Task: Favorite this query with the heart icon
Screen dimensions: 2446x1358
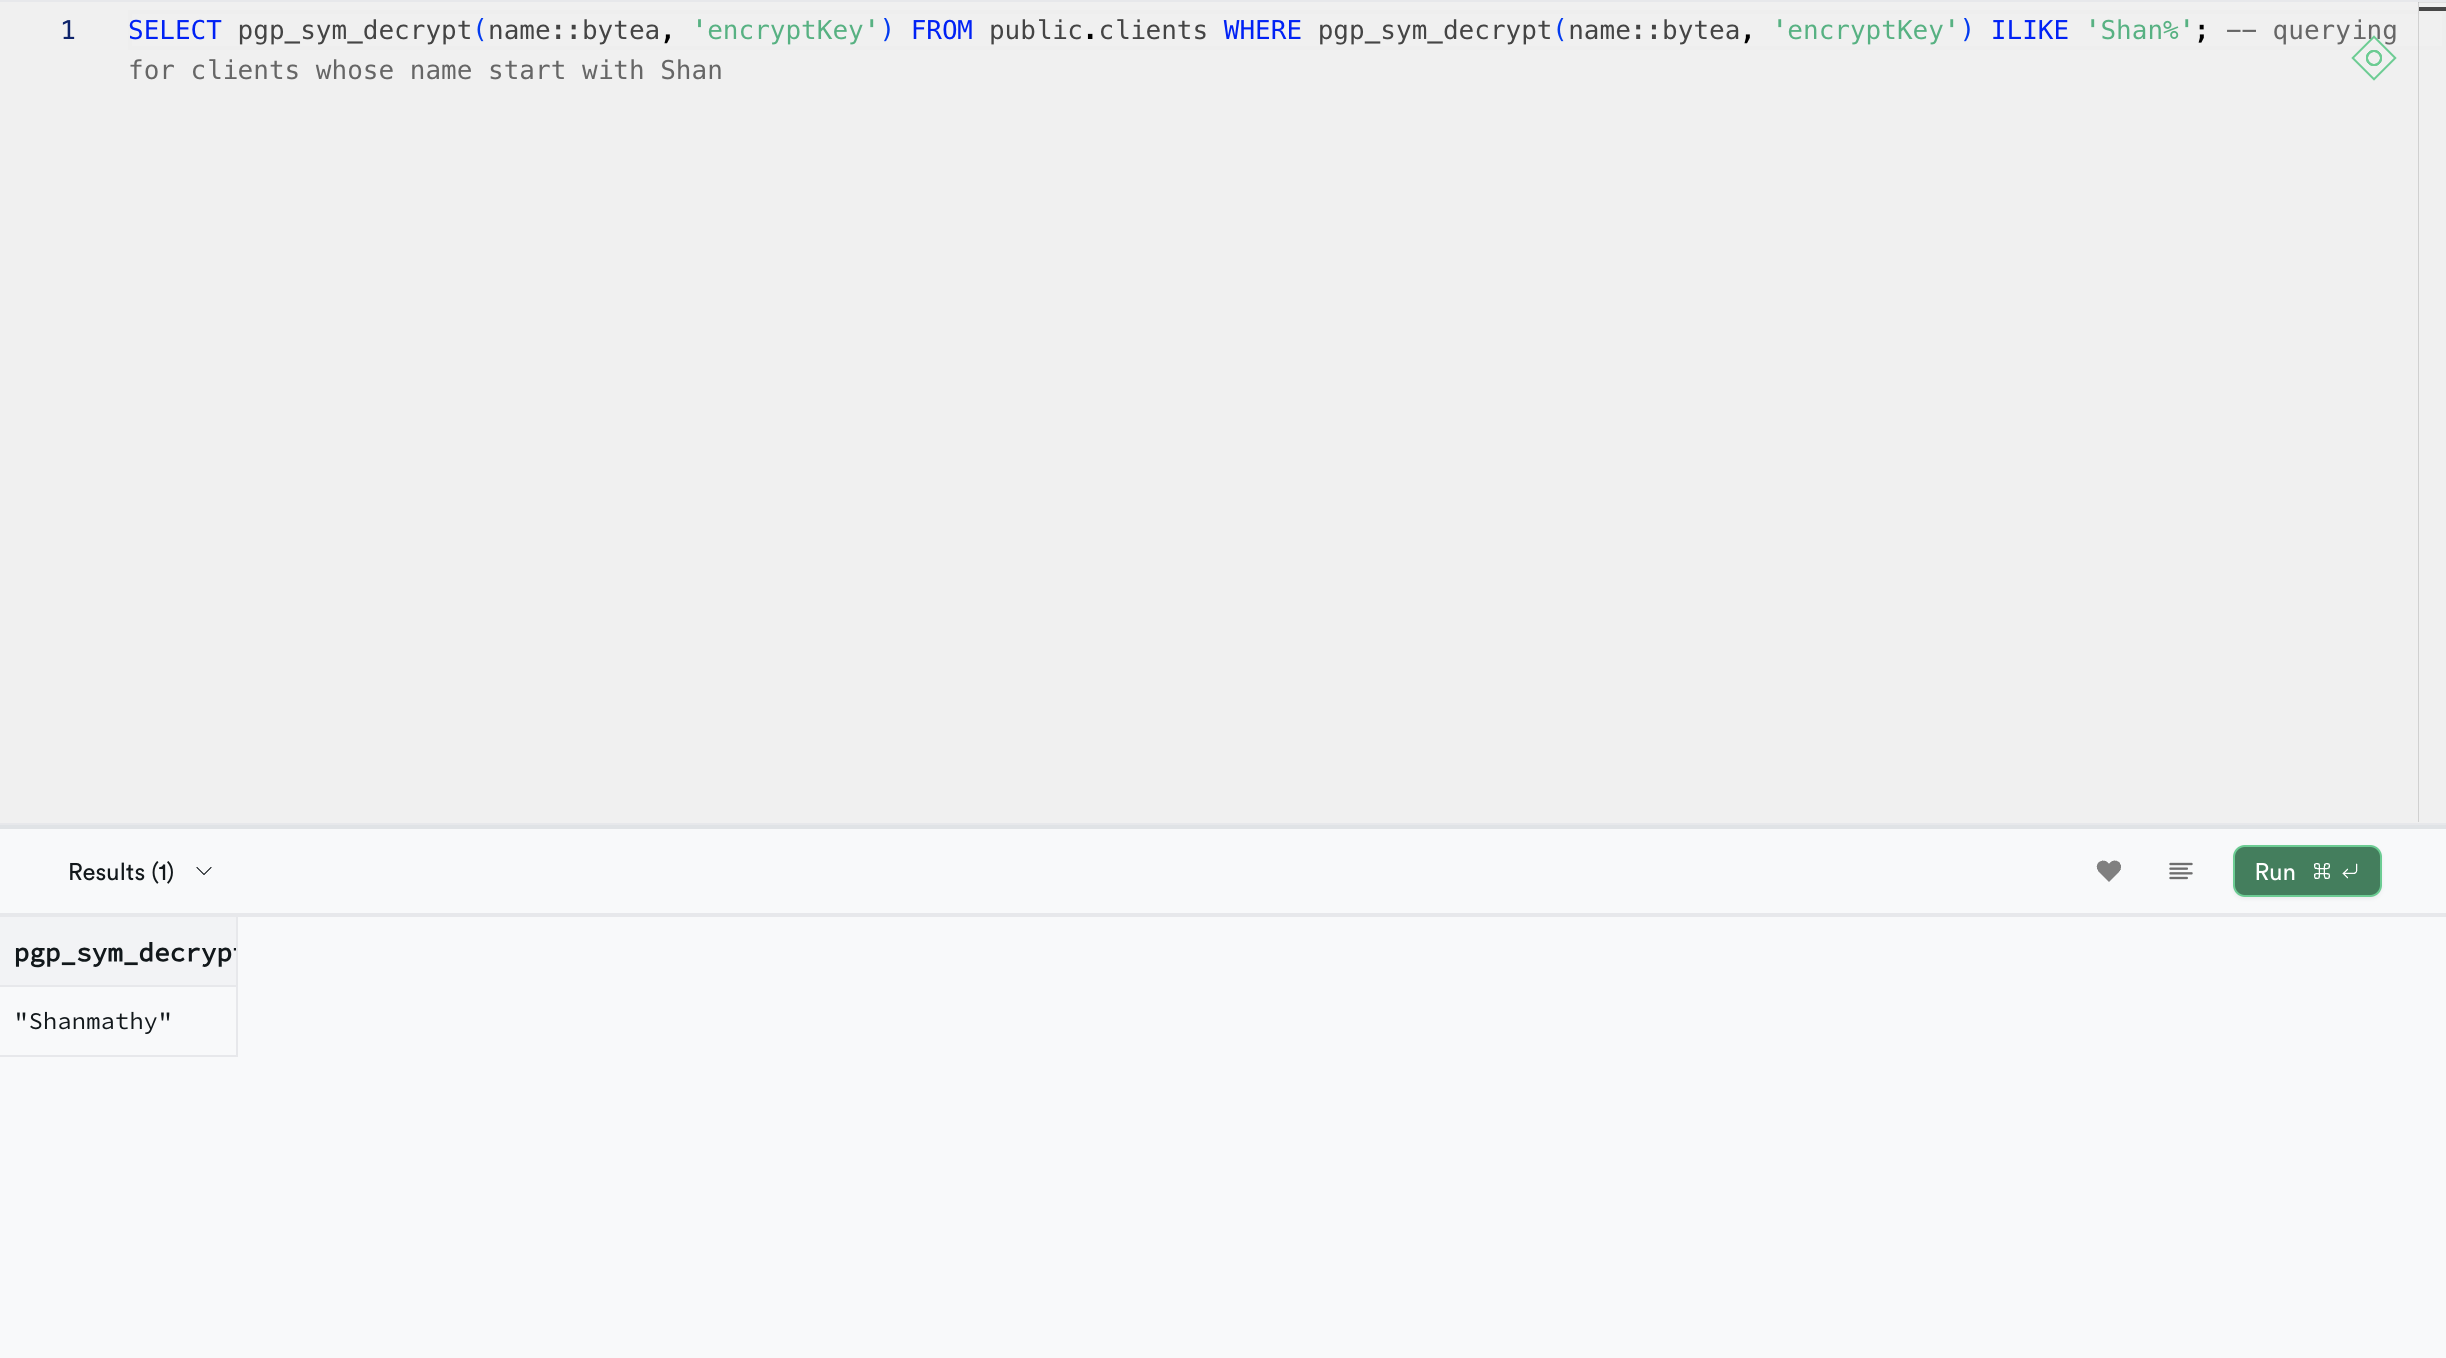Action: (2108, 871)
